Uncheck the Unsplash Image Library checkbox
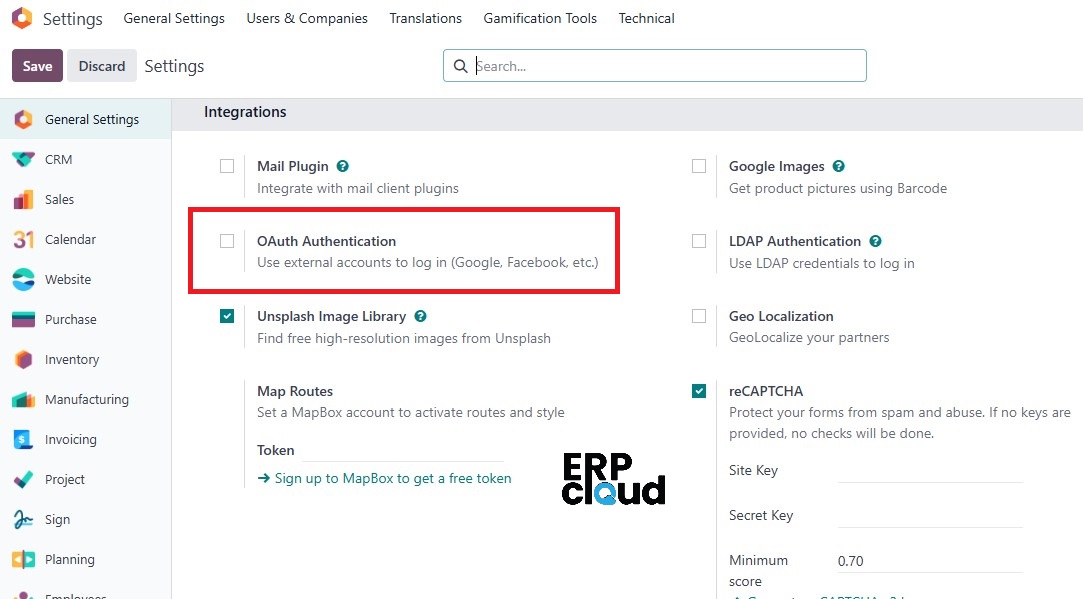1083x599 pixels. [227, 316]
